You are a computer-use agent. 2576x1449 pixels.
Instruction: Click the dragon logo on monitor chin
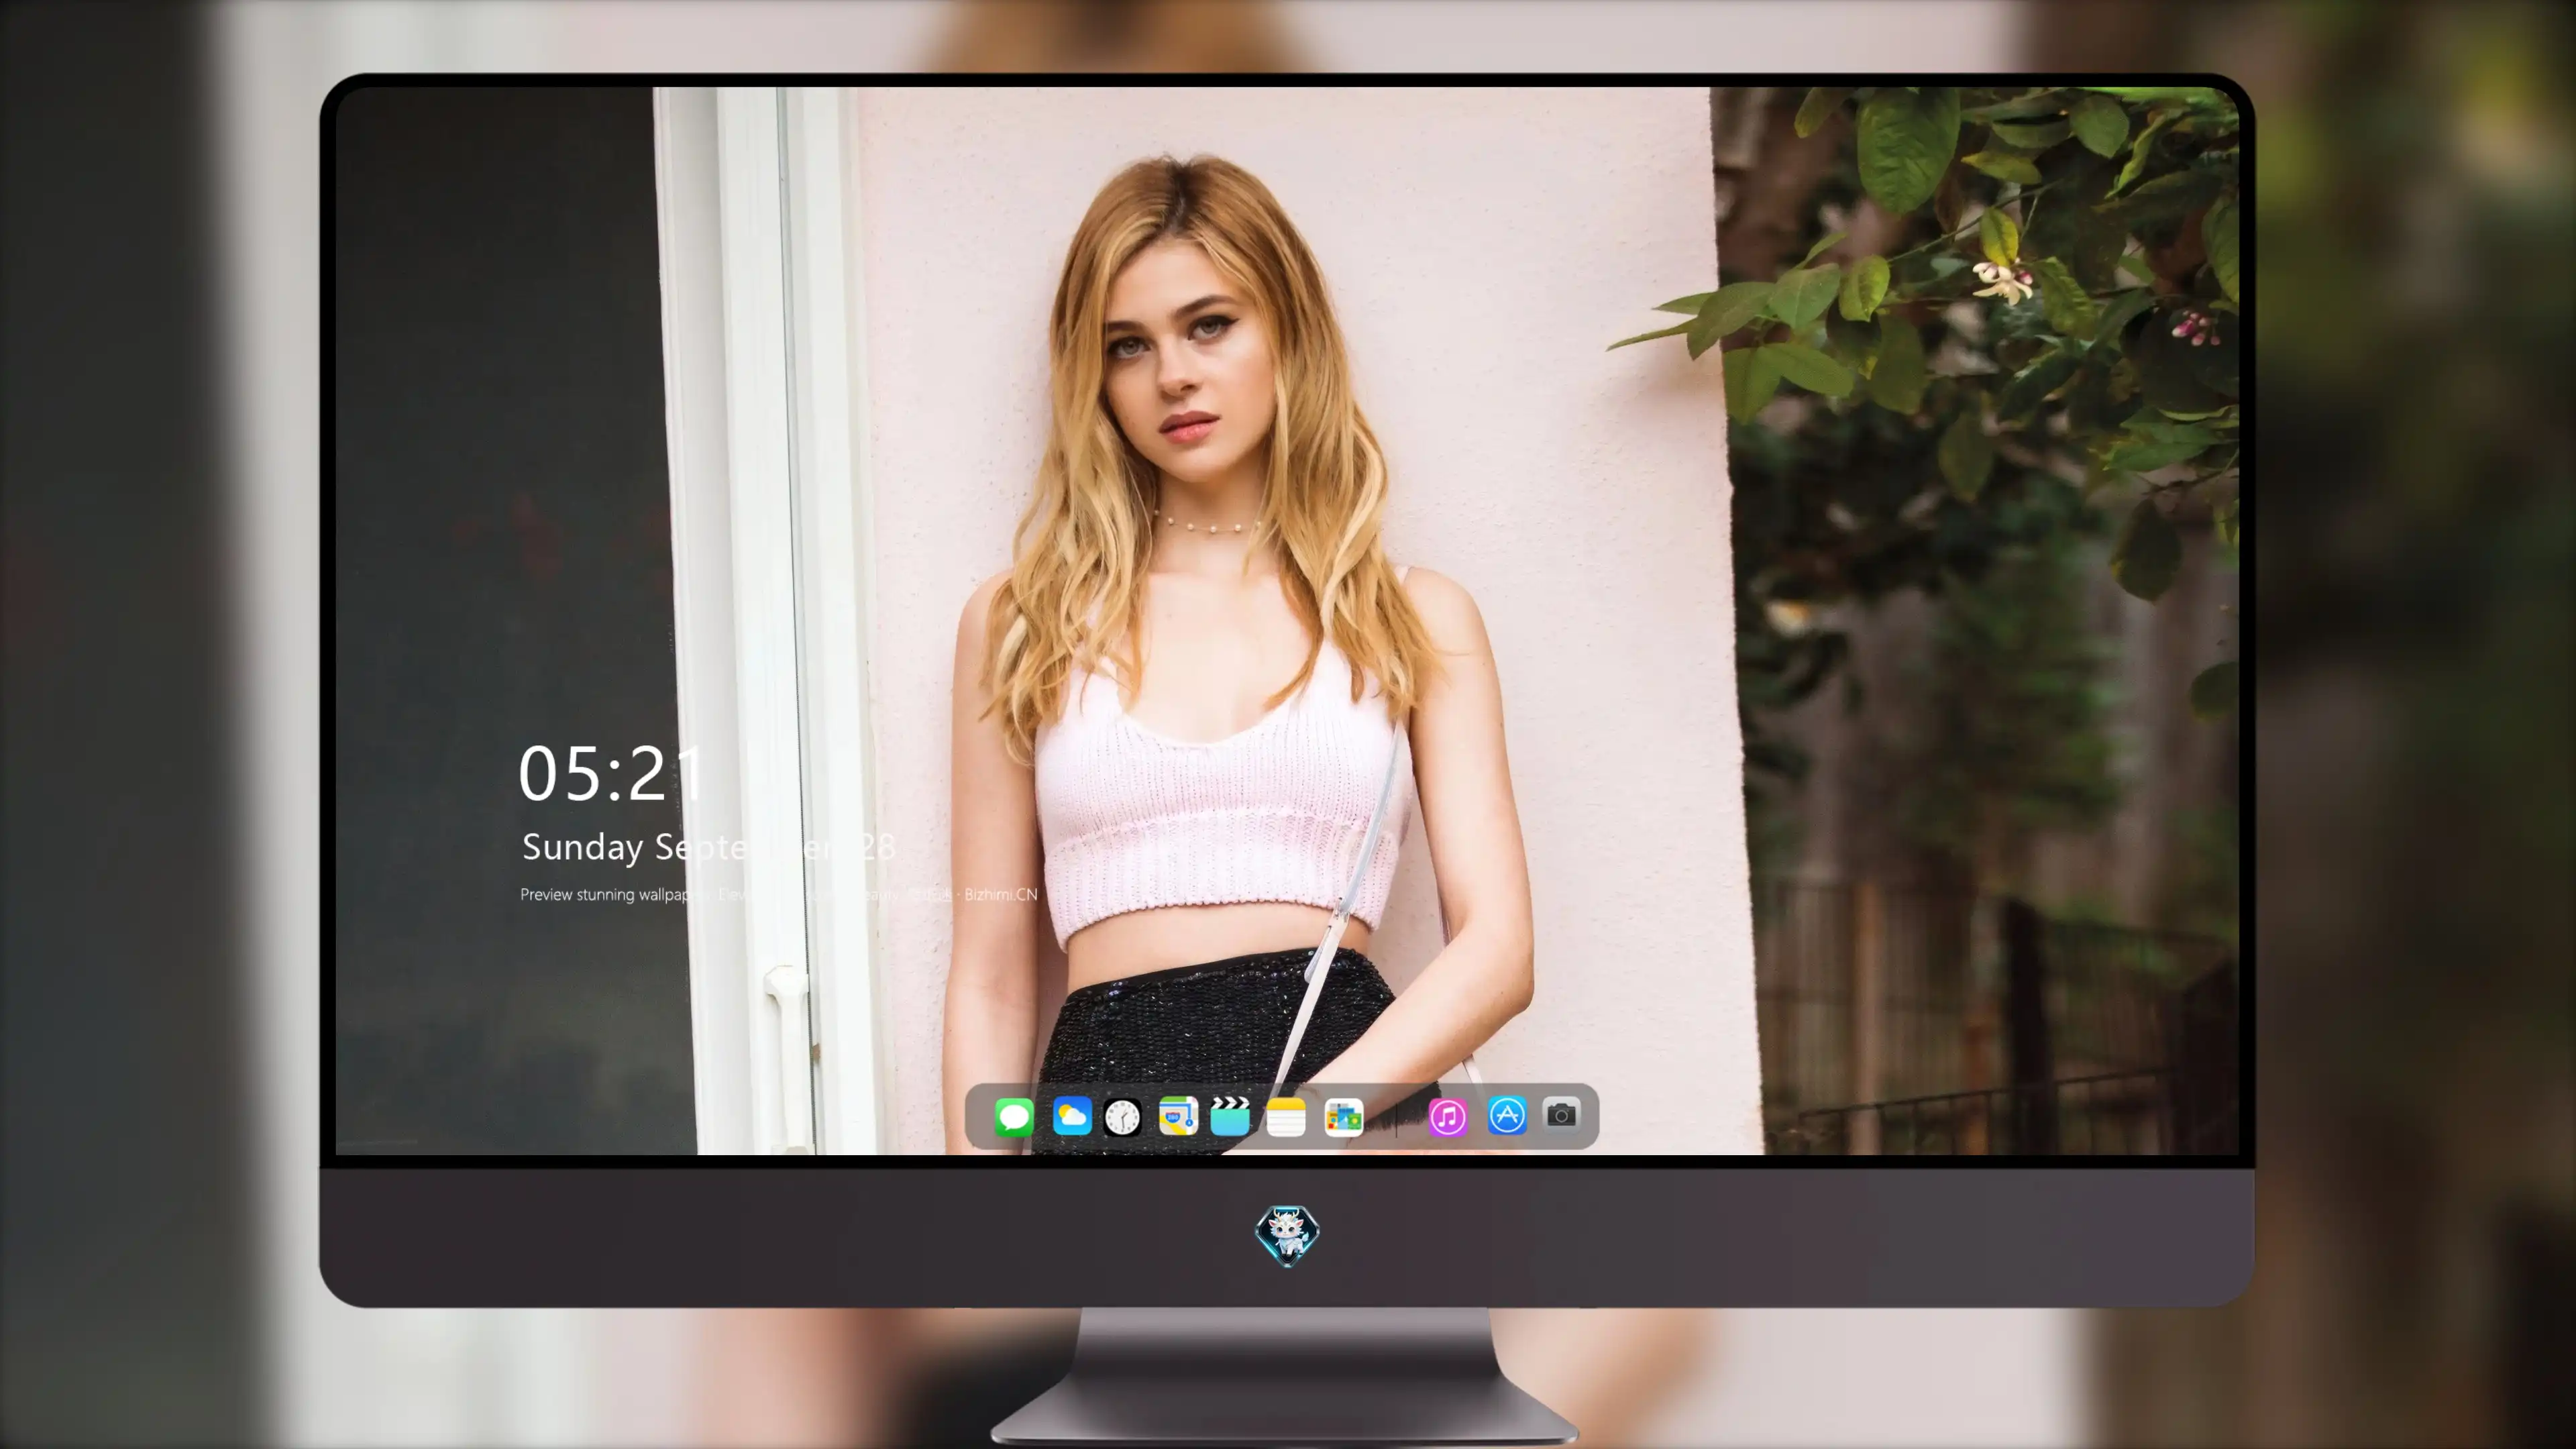(x=1287, y=1235)
